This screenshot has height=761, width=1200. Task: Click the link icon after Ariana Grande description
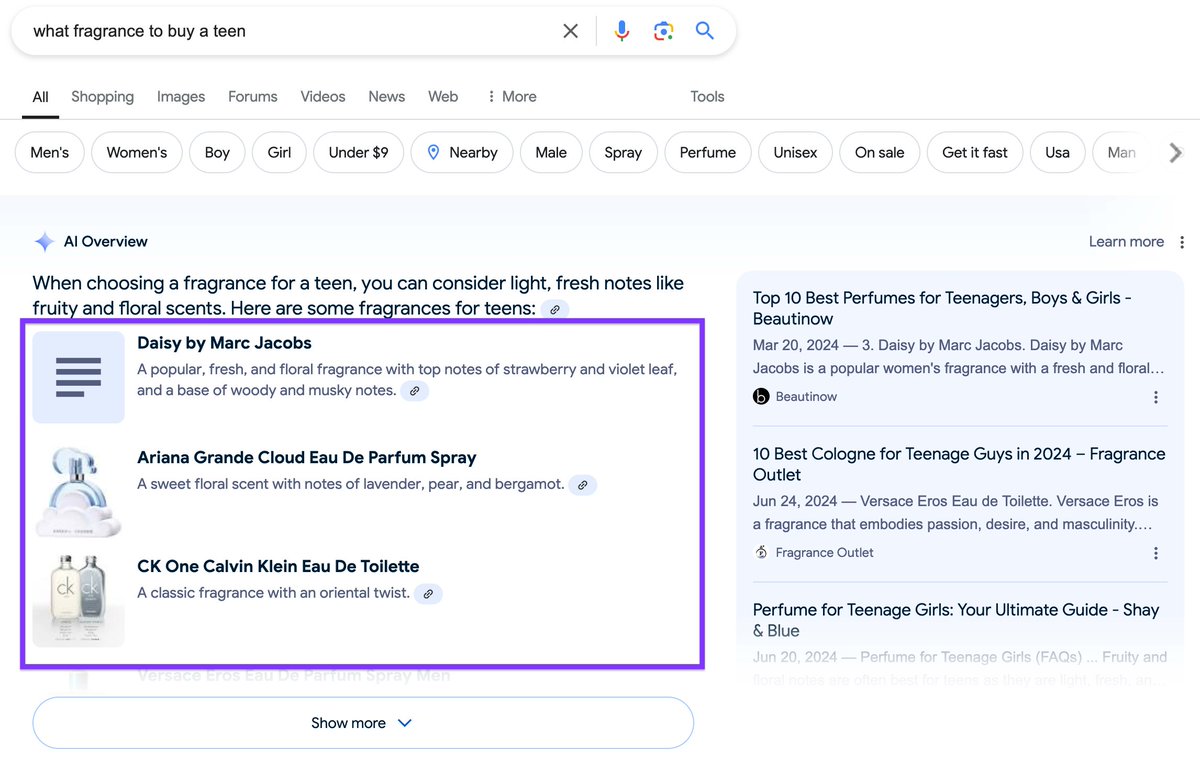point(583,485)
